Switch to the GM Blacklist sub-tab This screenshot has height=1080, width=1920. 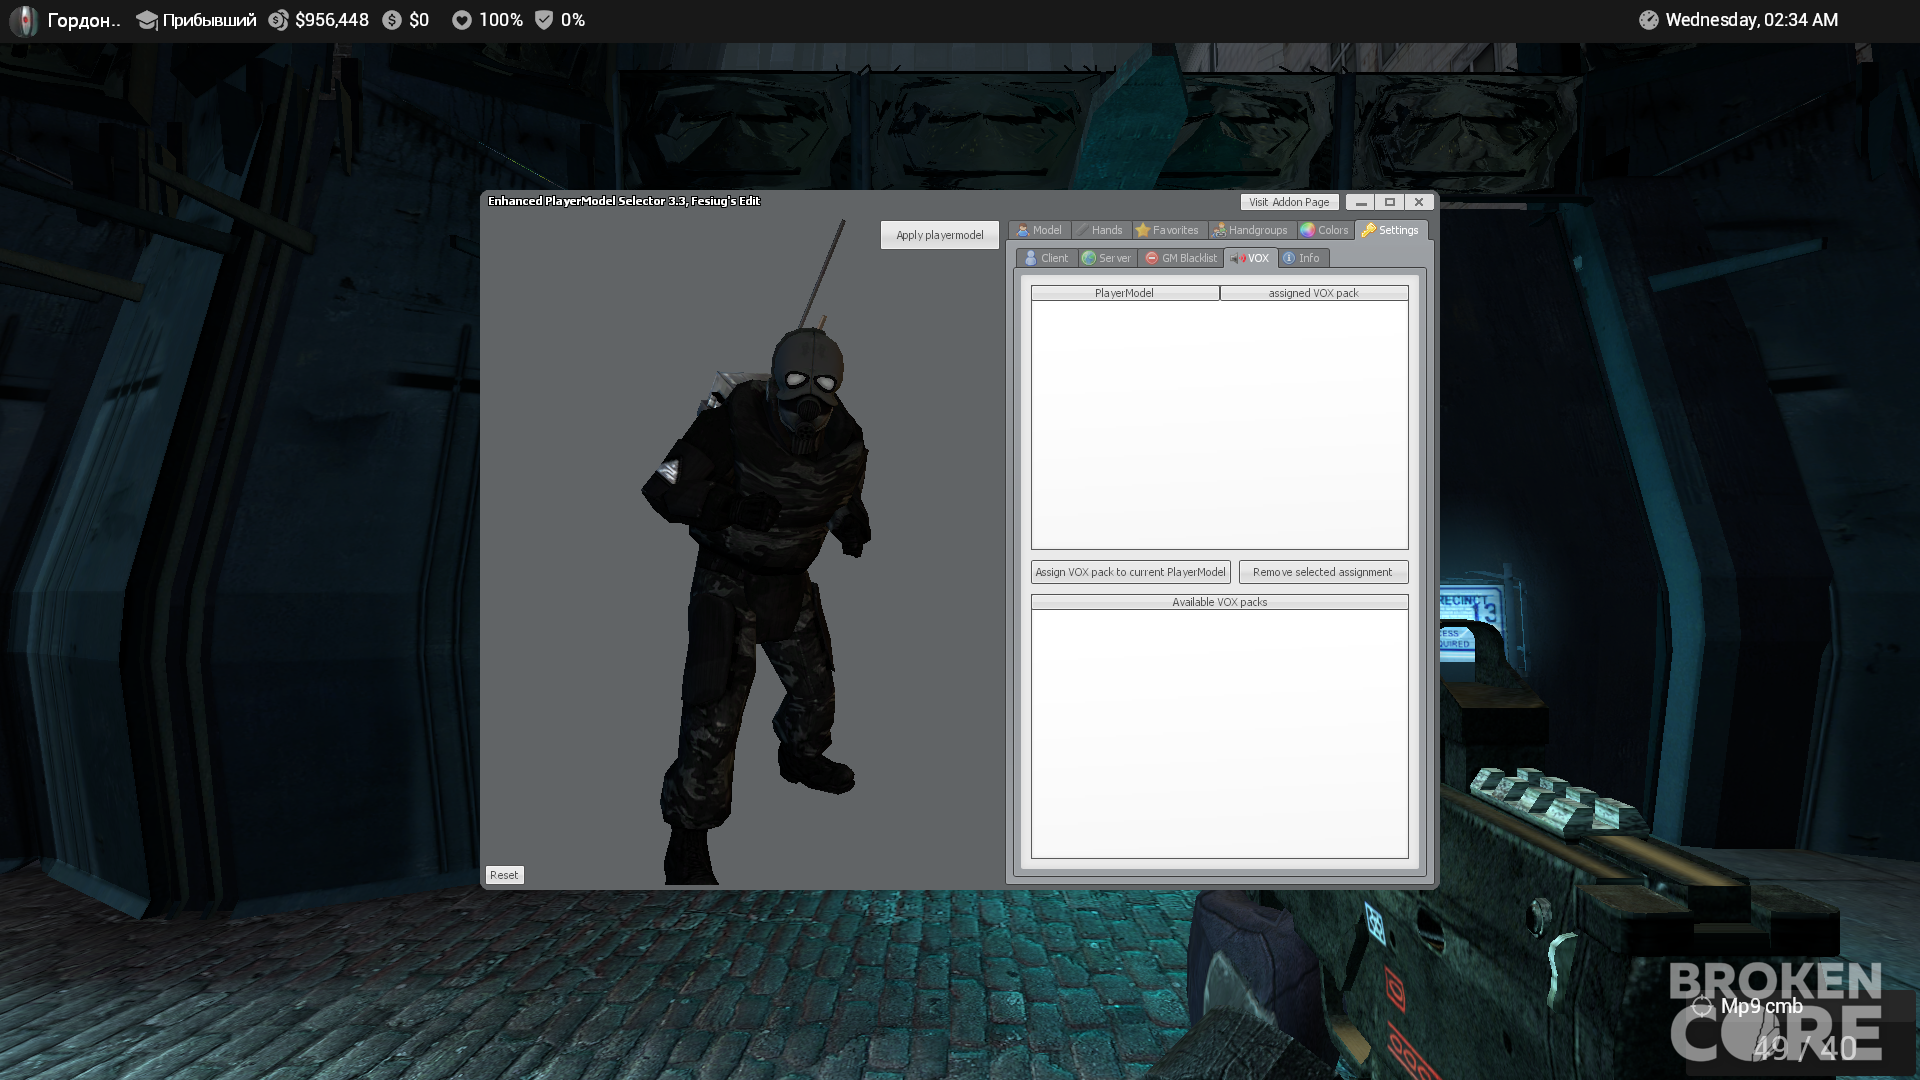click(x=1181, y=258)
